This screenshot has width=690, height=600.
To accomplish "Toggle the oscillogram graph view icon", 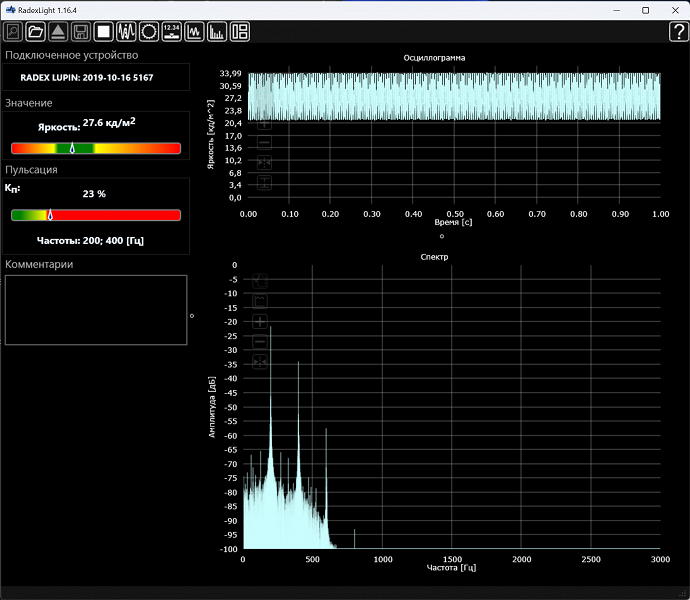I will [x=195, y=31].
